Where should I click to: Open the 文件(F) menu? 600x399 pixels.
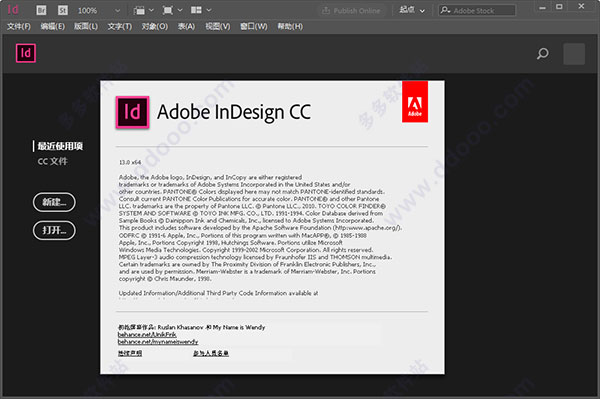(x=19, y=26)
